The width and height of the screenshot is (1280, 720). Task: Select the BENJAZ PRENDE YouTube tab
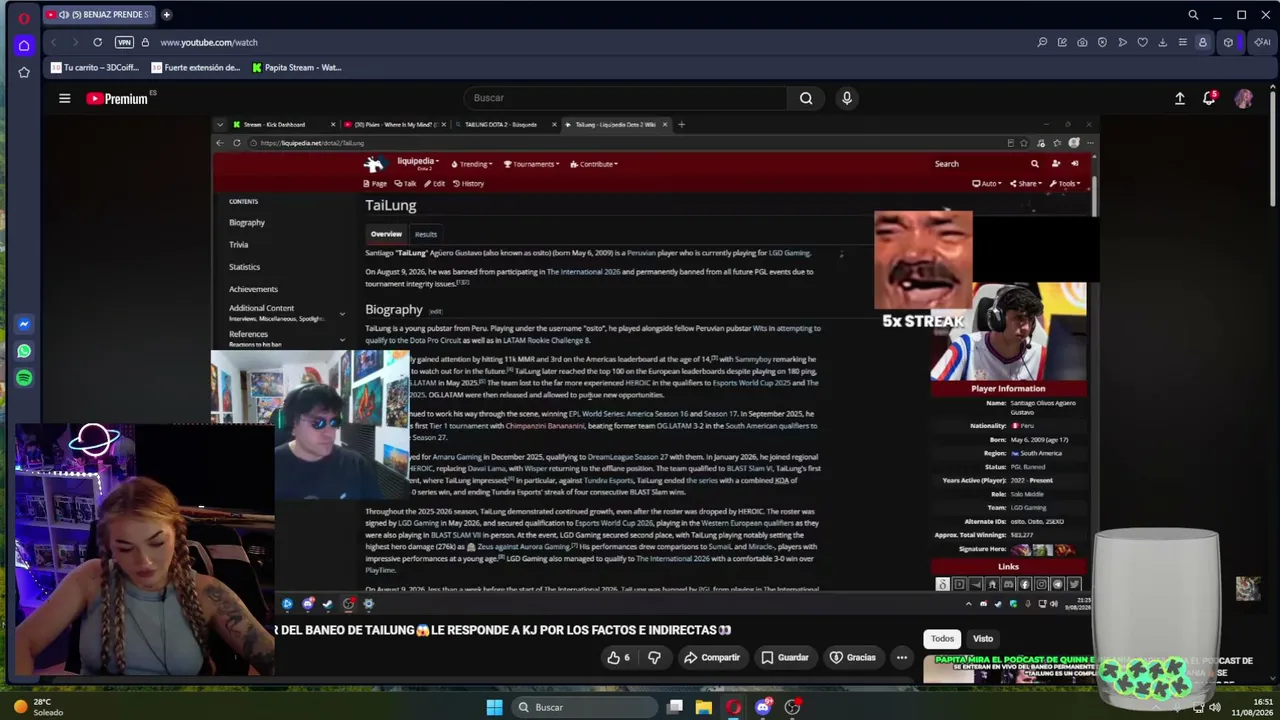pyautogui.click(x=98, y=15)
